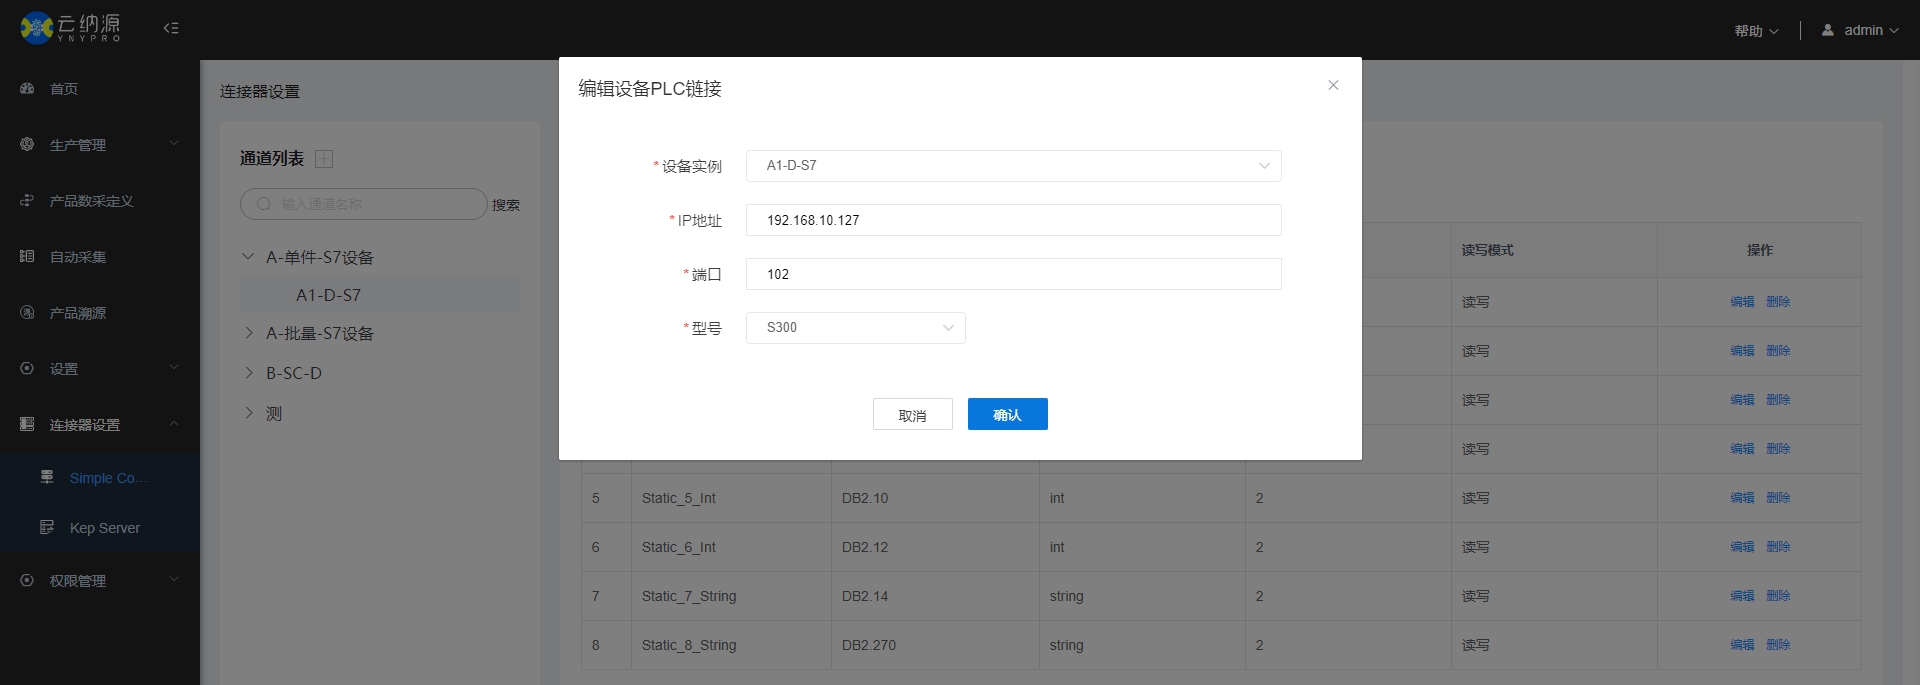The image size is (1920, 685).
Task: Click the 生产管理 sidebar icon
Action: pyautogui.click(x=27, y=145)
